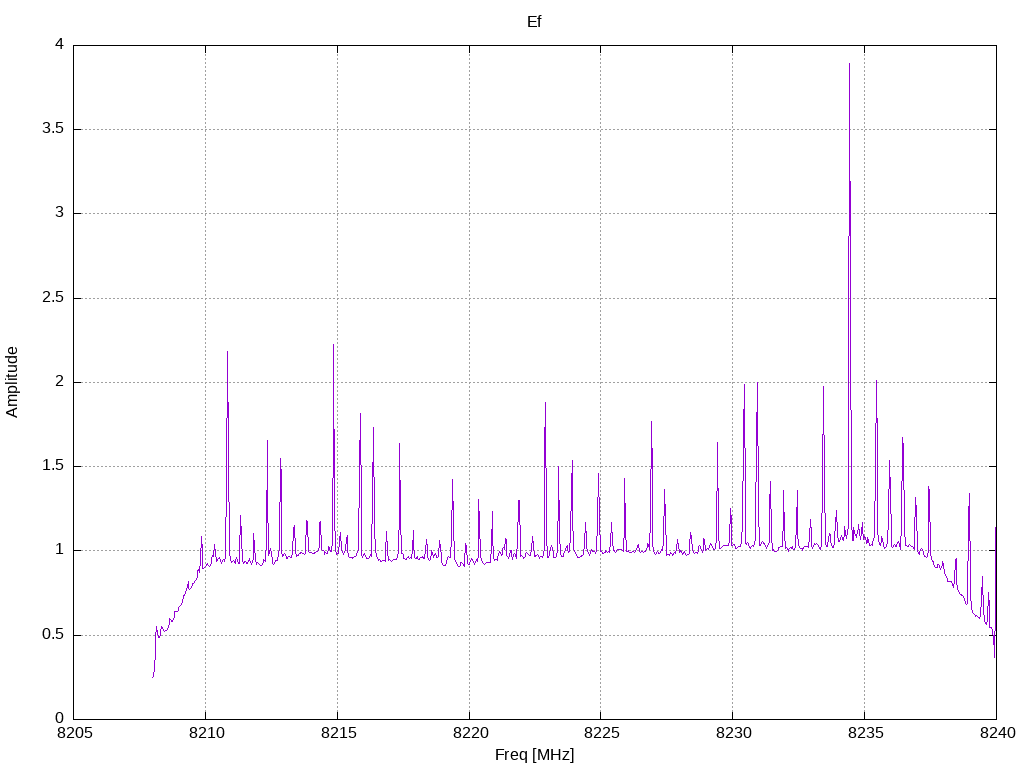The width and height of the screenshot is (1024, 768).
Task: Click the x-axis tick label 8235
Action: point(865,733)
